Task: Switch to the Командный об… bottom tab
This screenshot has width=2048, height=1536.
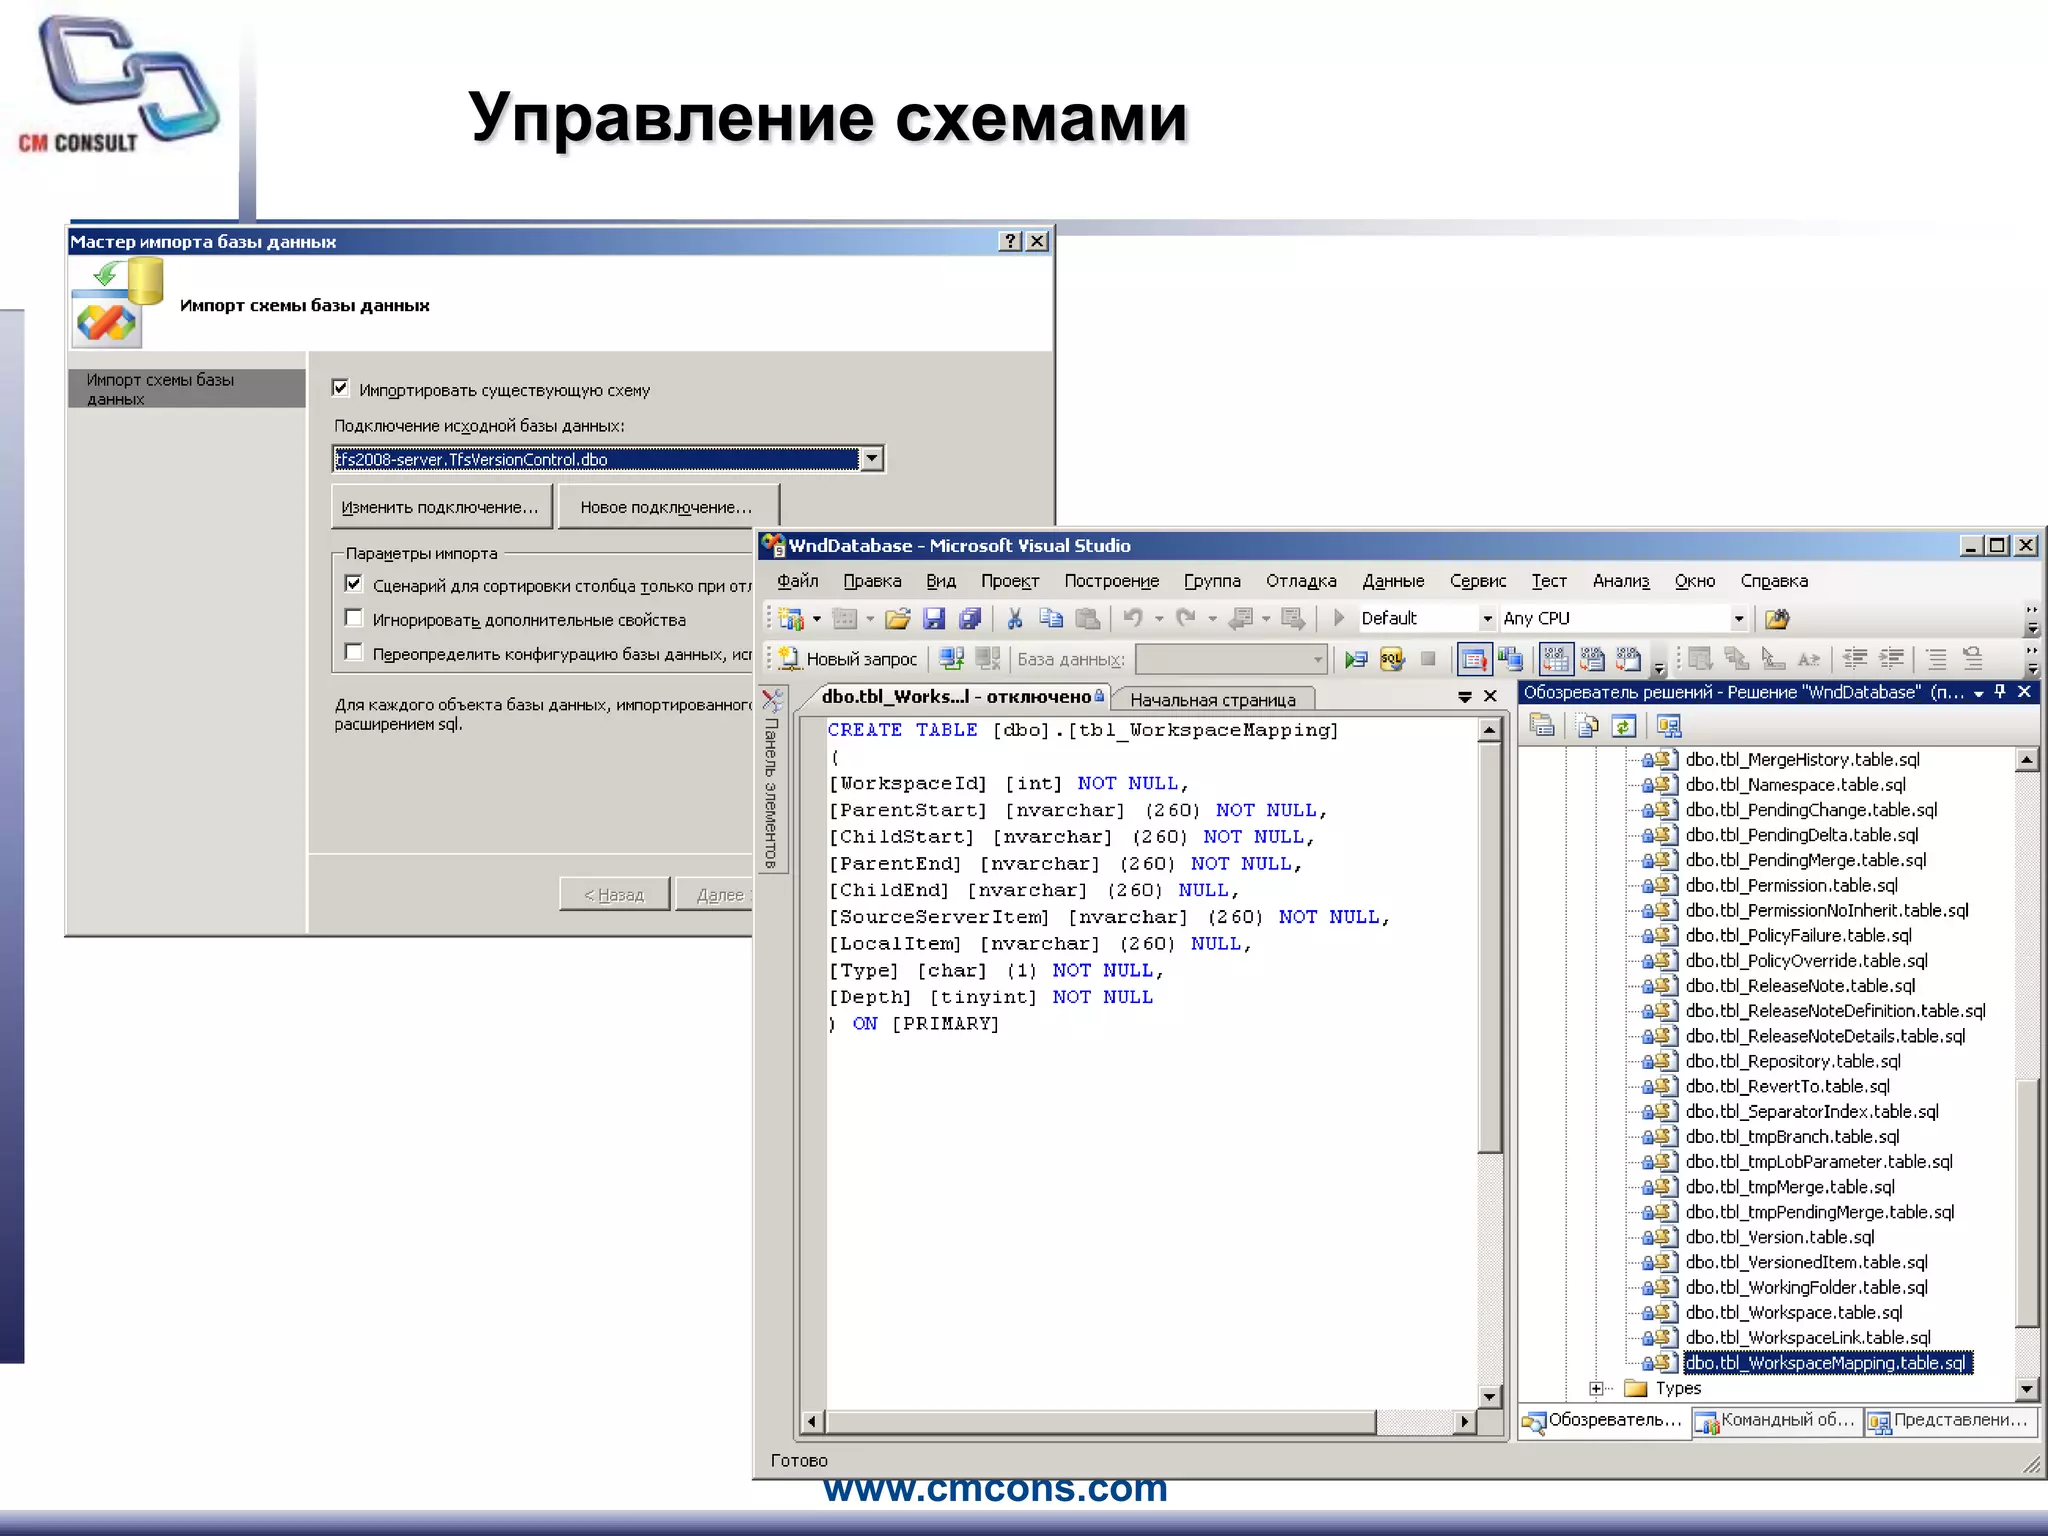Action: 1776,1421
